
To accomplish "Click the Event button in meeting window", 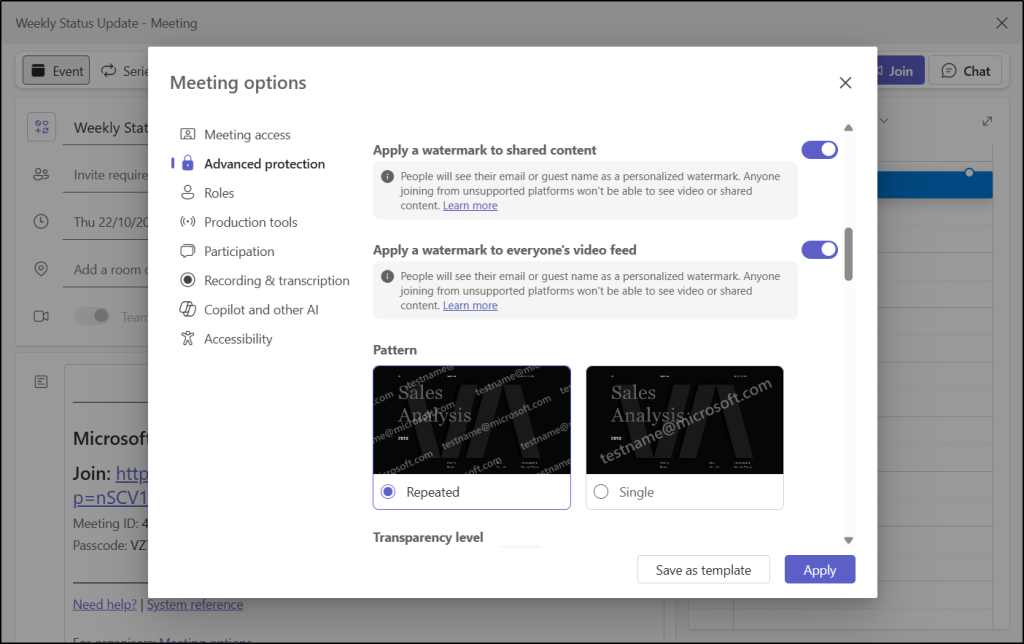I will (x=57, y=71).
